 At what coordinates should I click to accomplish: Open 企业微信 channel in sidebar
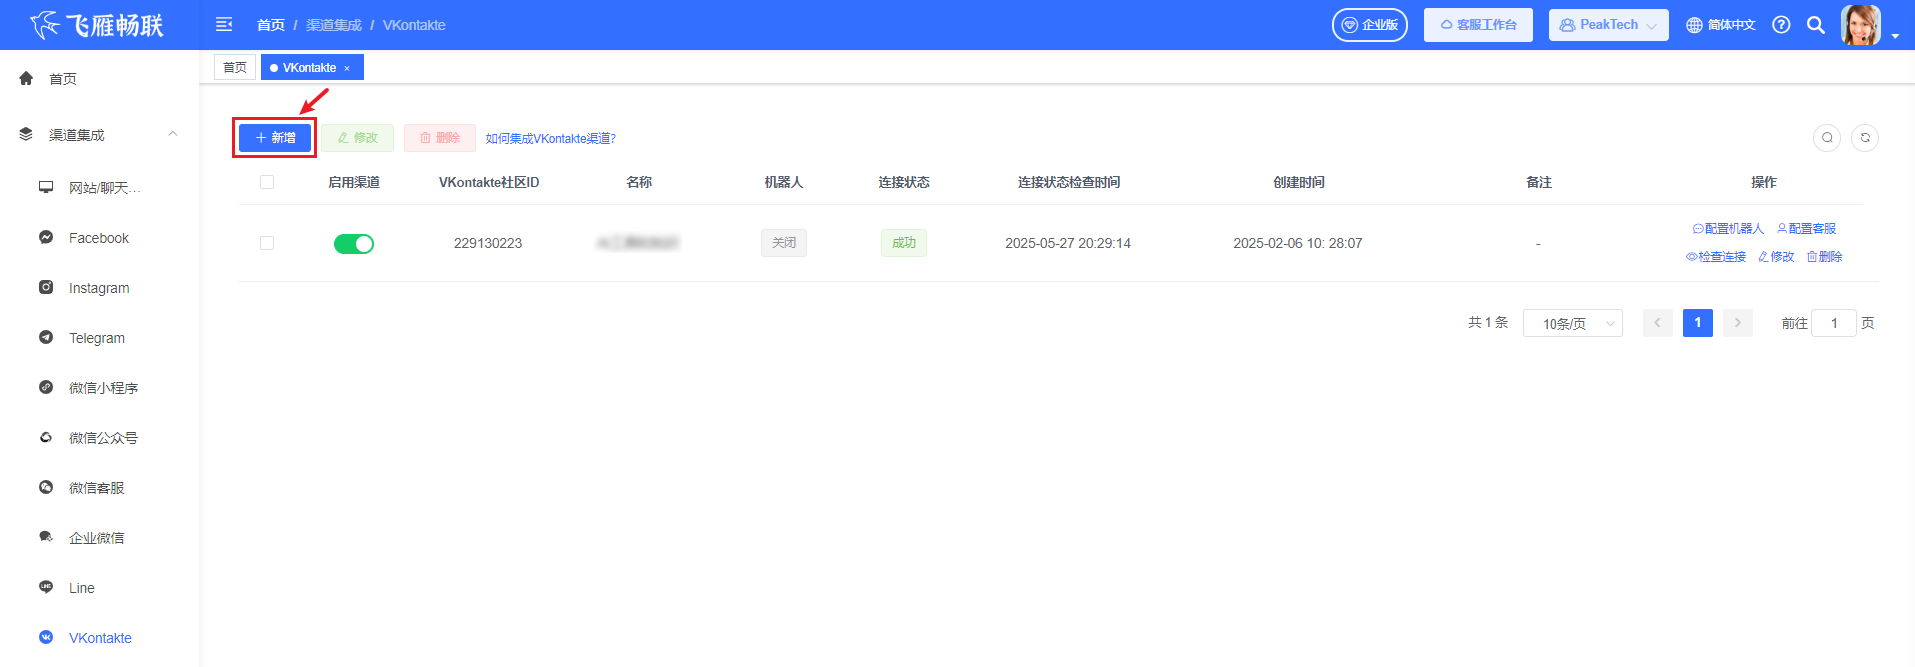pos(97,538)
